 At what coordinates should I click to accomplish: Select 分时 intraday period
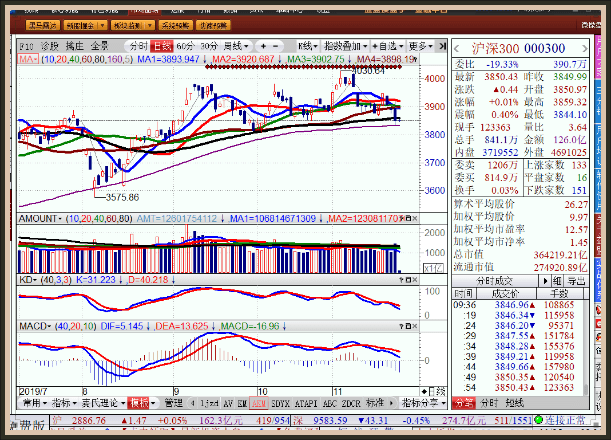tap(138, 46)
